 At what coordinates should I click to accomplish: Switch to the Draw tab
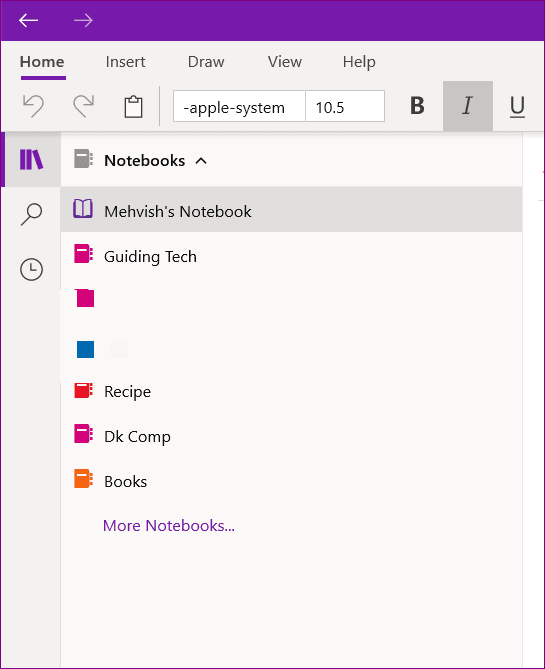206,62
